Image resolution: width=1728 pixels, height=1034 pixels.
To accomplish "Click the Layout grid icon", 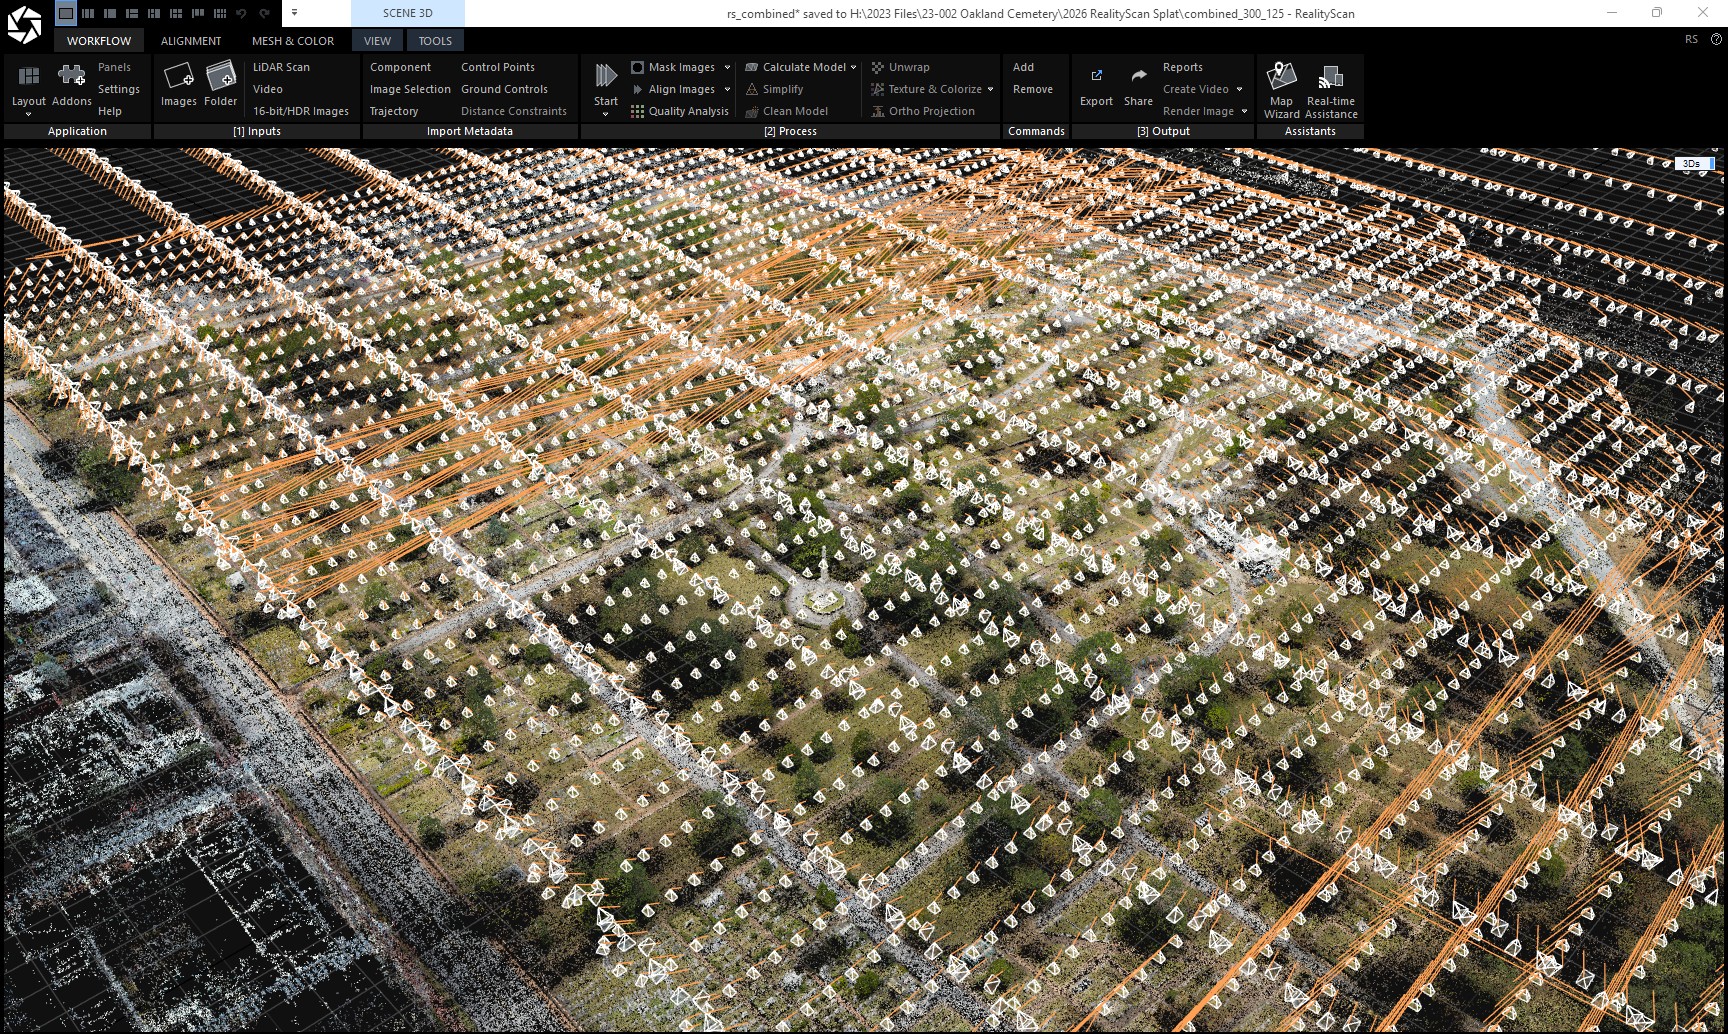I will (x=29, y=76).
